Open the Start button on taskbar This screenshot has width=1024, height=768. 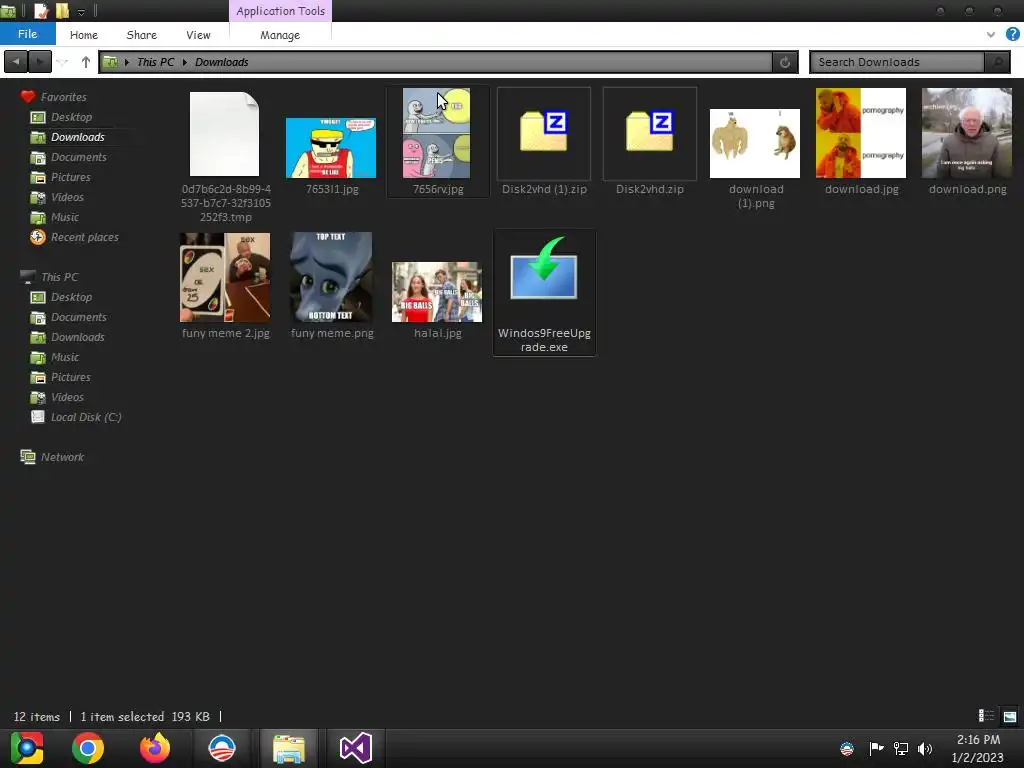(x=27, y=748)
